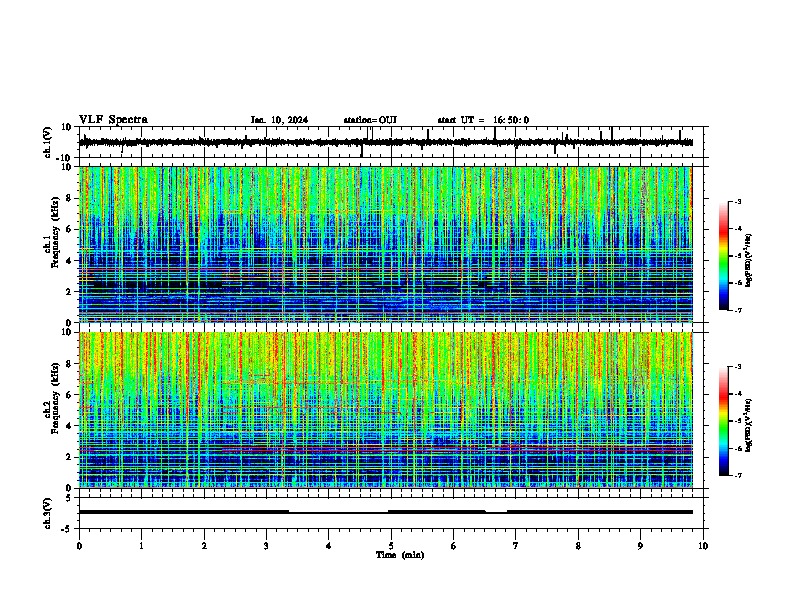Click the "6" kHz tick on ch.2 spectrogram axis

click(x=69, y=395)
